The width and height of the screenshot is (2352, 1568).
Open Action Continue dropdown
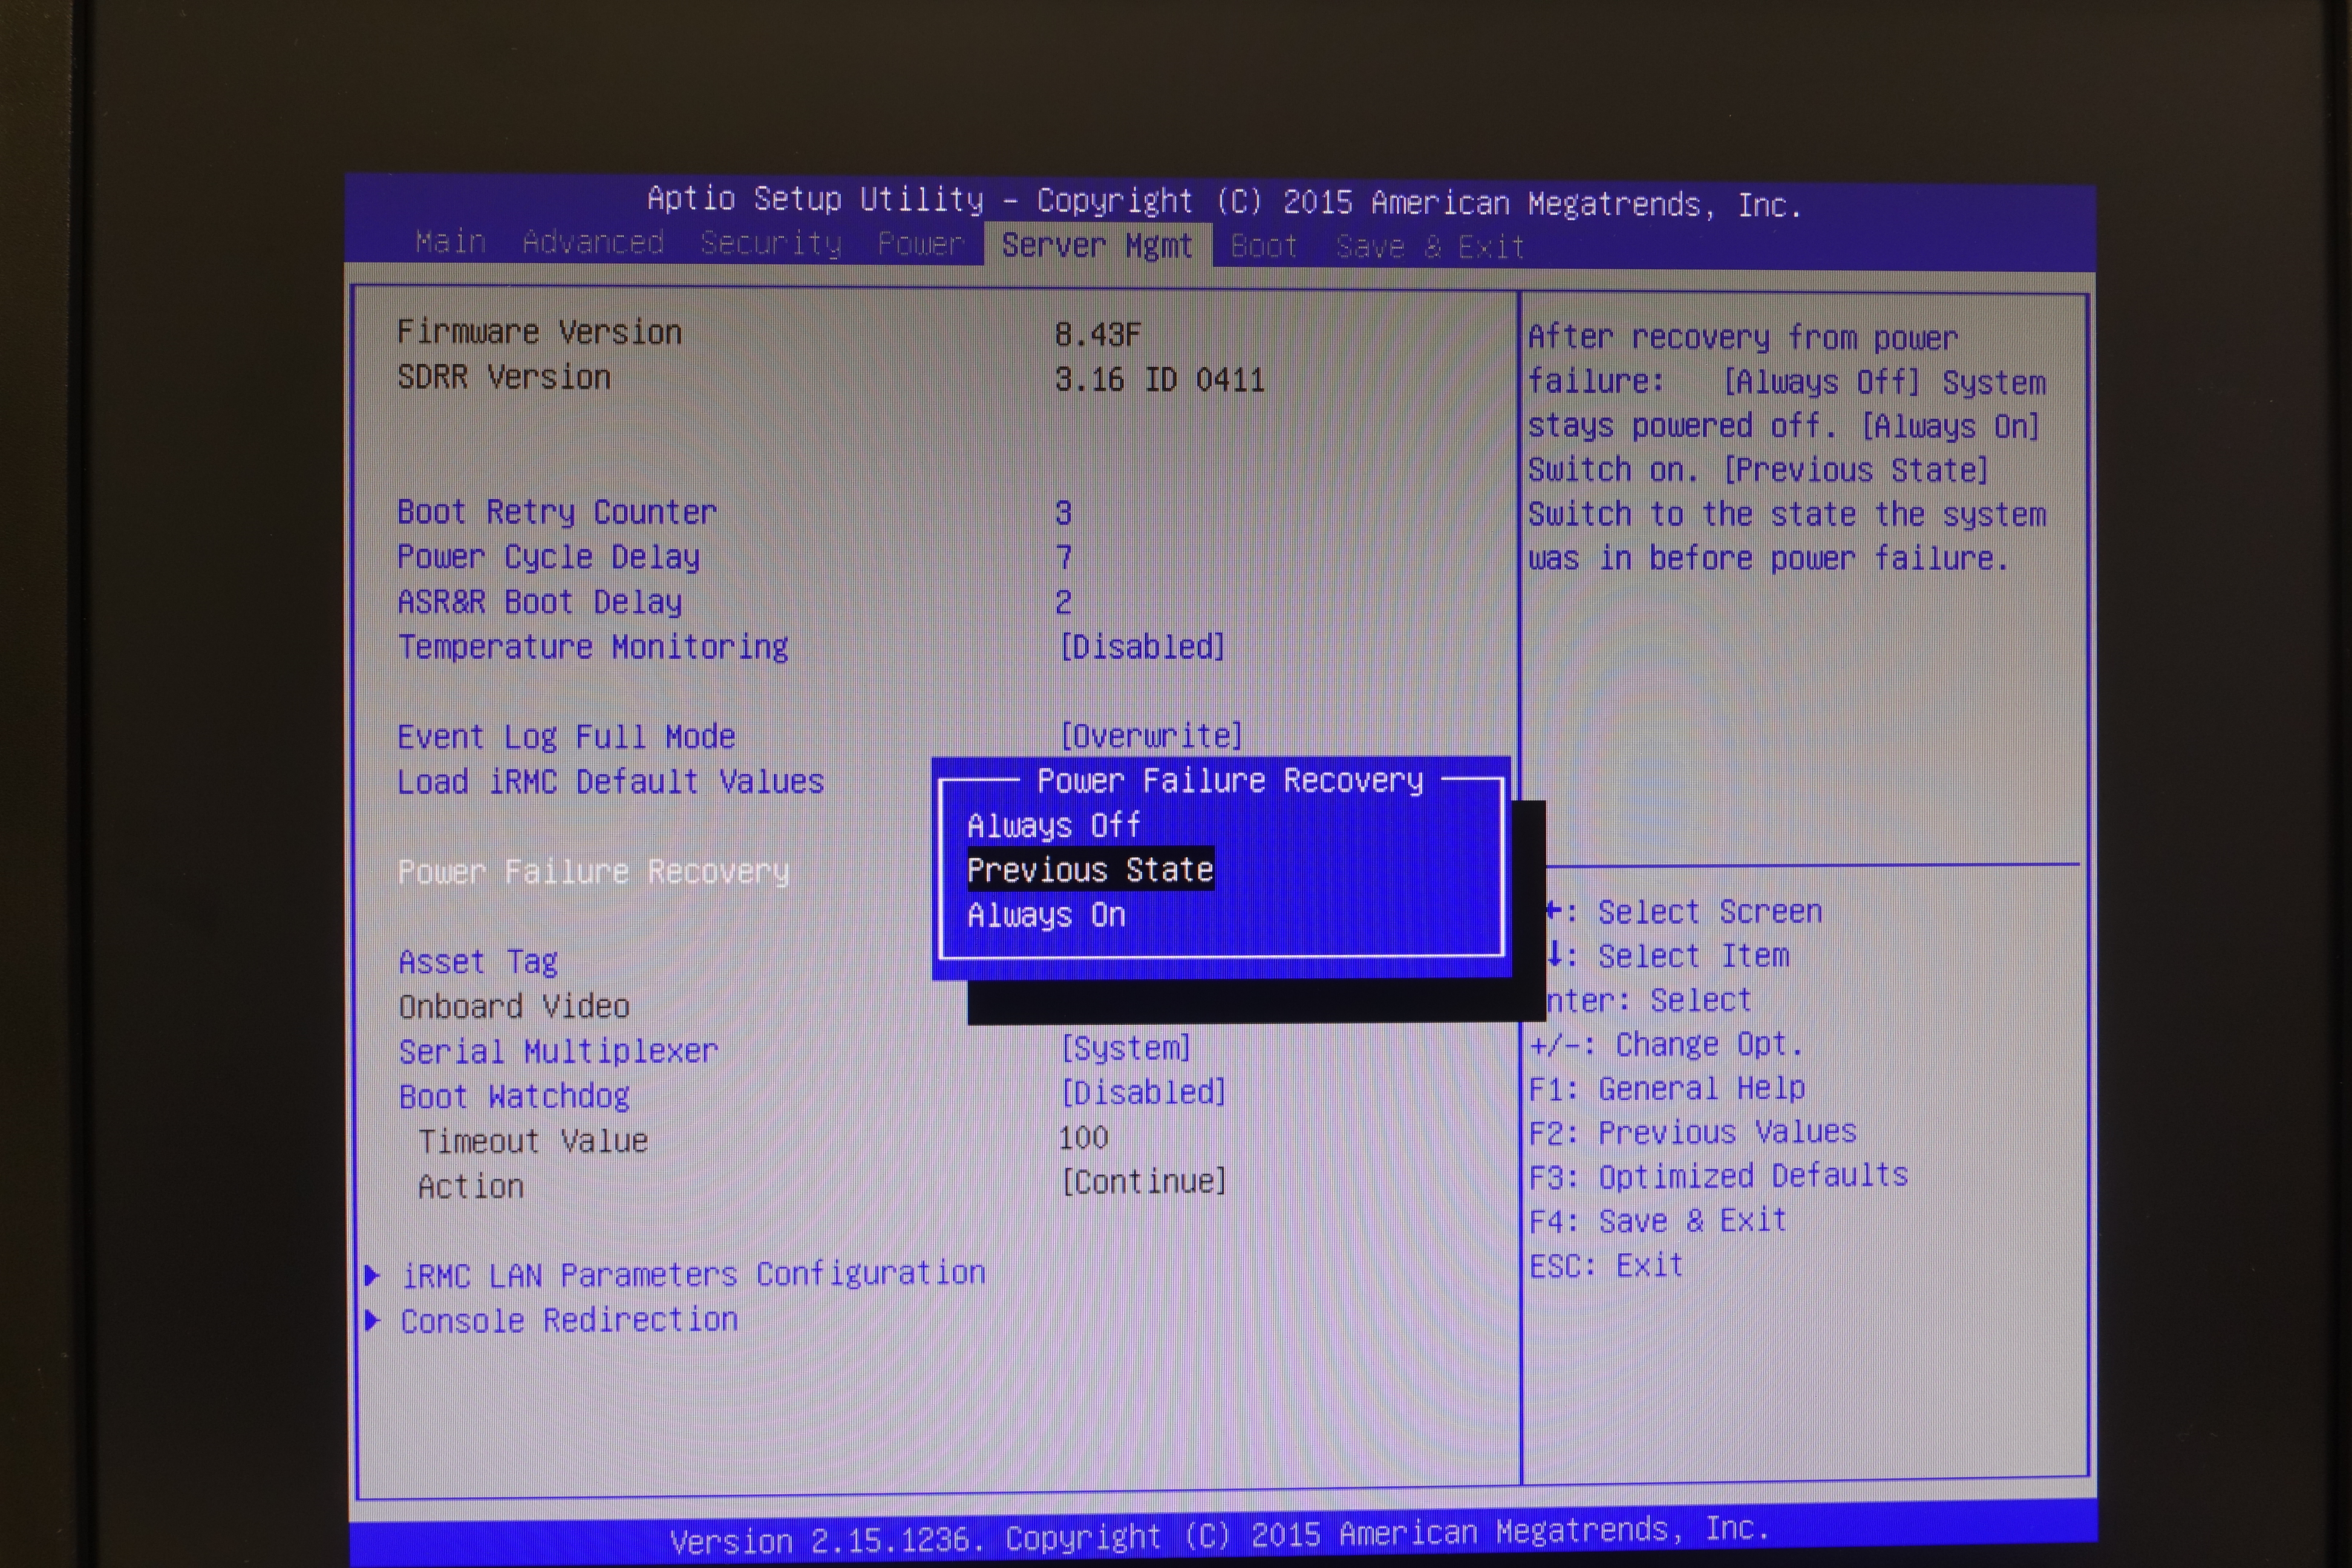point(1143,1182)
